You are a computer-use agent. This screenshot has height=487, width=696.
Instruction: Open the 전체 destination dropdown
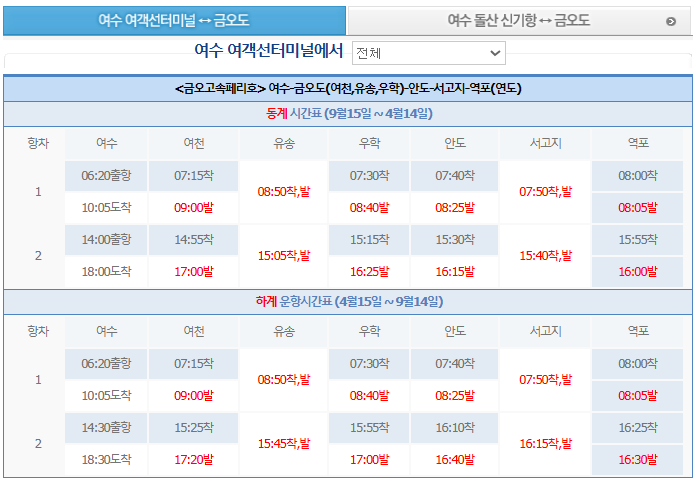[x=428, y=52]
